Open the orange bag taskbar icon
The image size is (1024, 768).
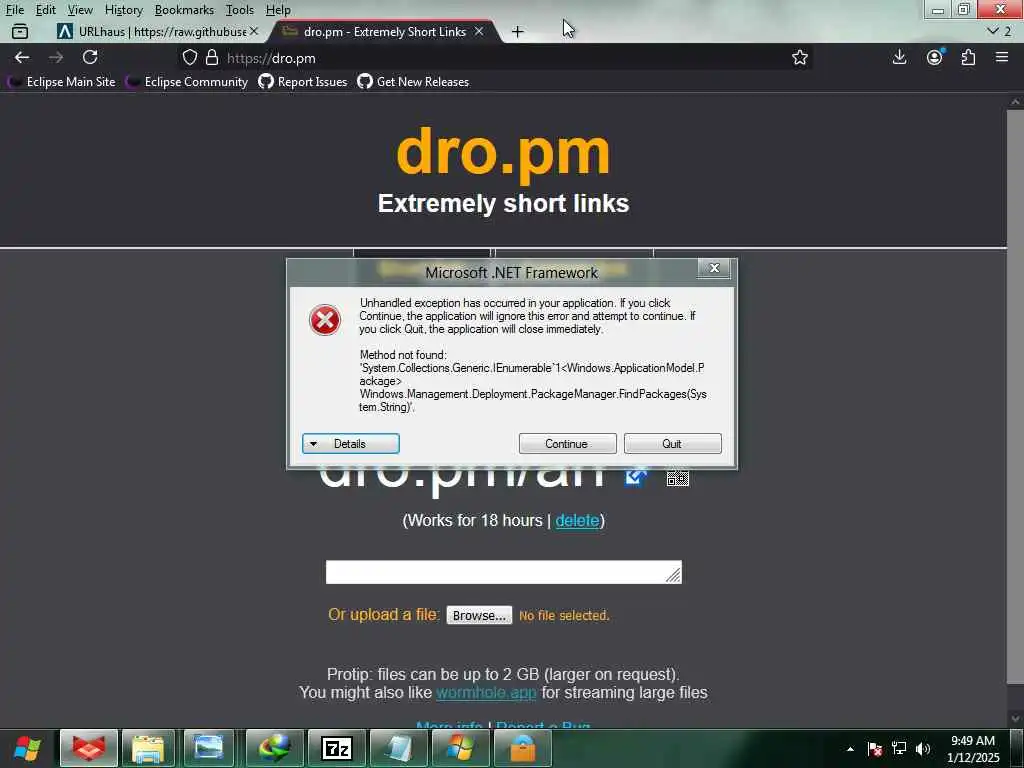(522, 748)
